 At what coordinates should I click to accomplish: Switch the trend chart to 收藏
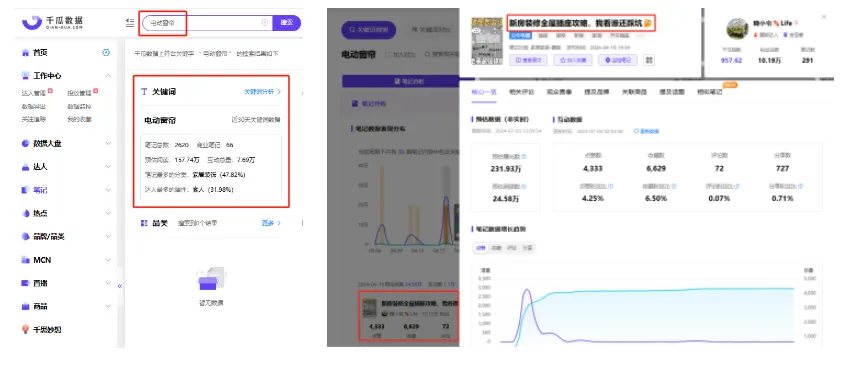click(496, 248)
